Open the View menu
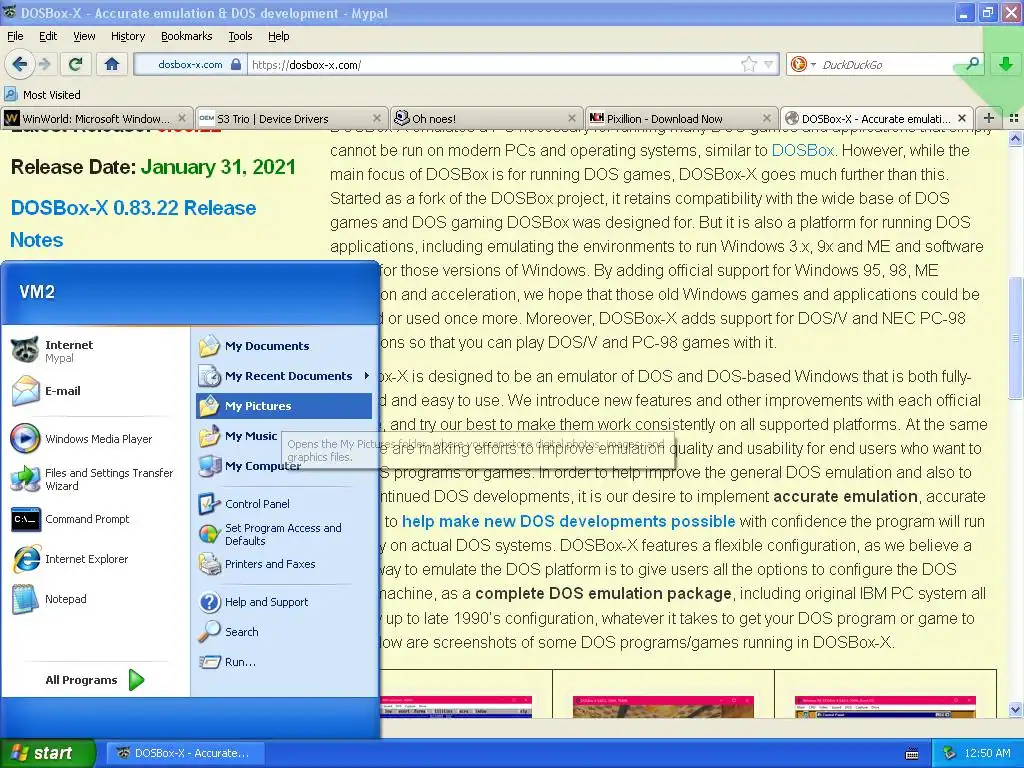The image size is (1024, 768). (x=84, y=36)
